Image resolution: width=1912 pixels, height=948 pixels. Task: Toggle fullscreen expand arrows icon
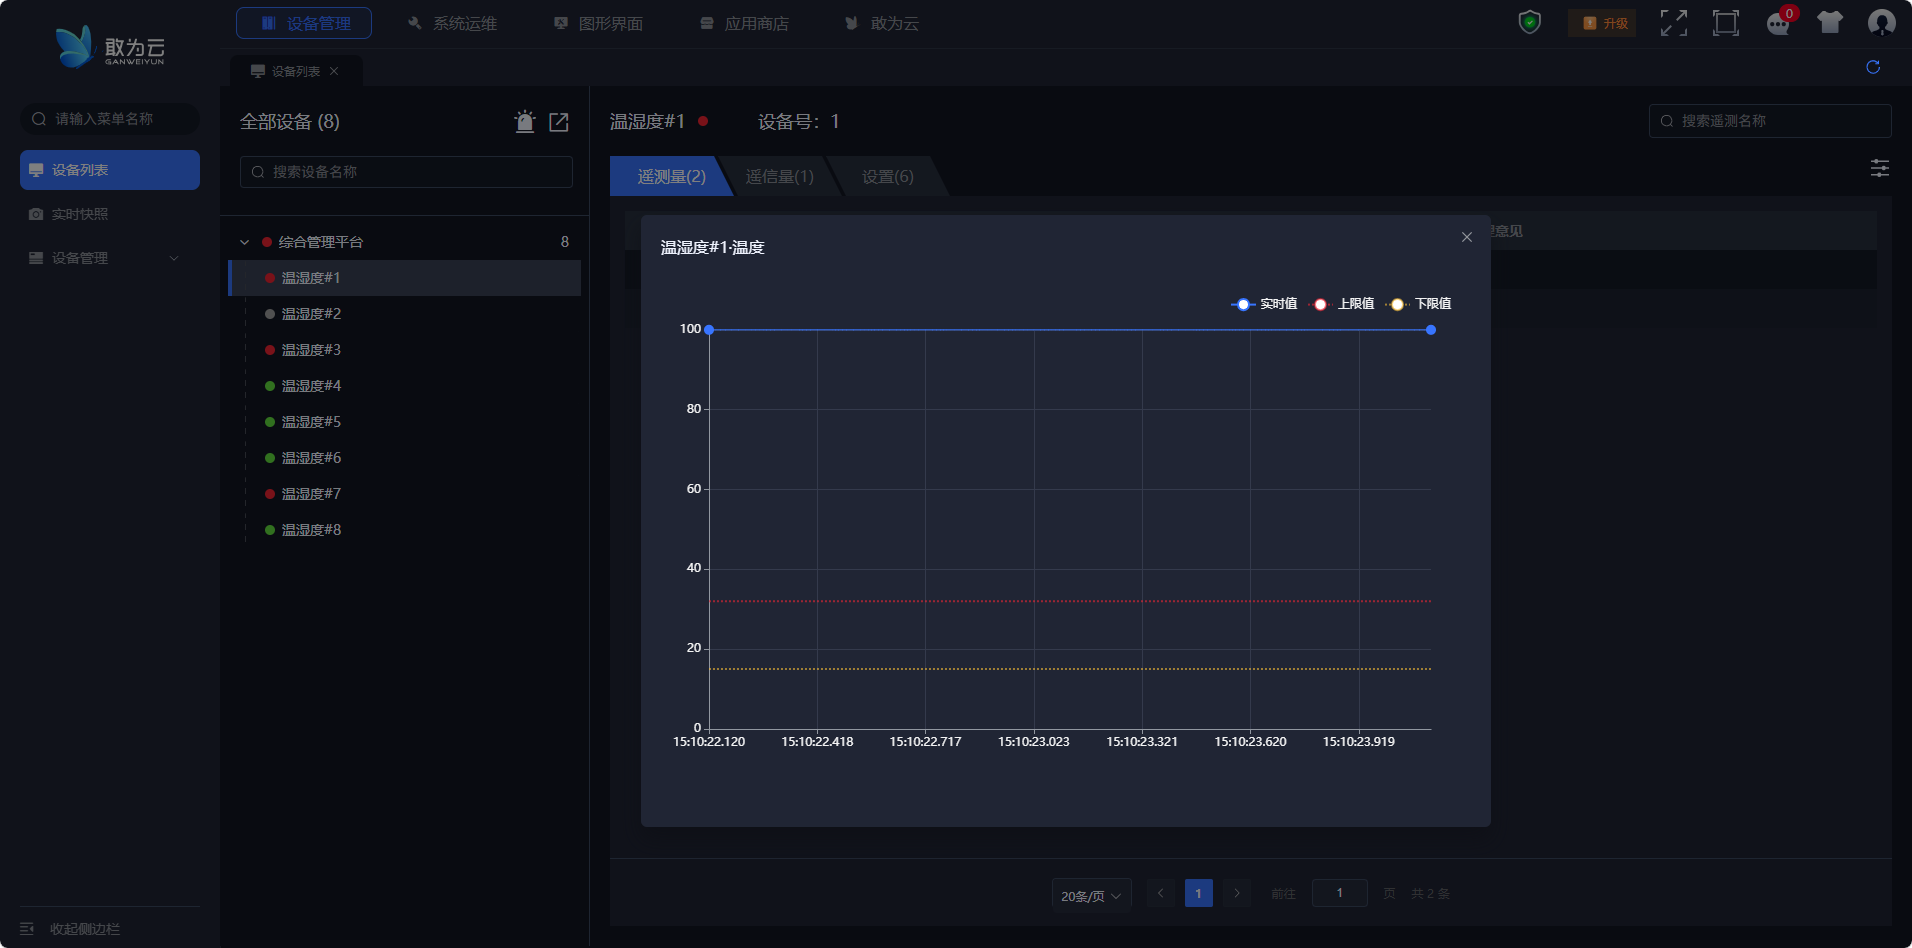point(1673,23)
